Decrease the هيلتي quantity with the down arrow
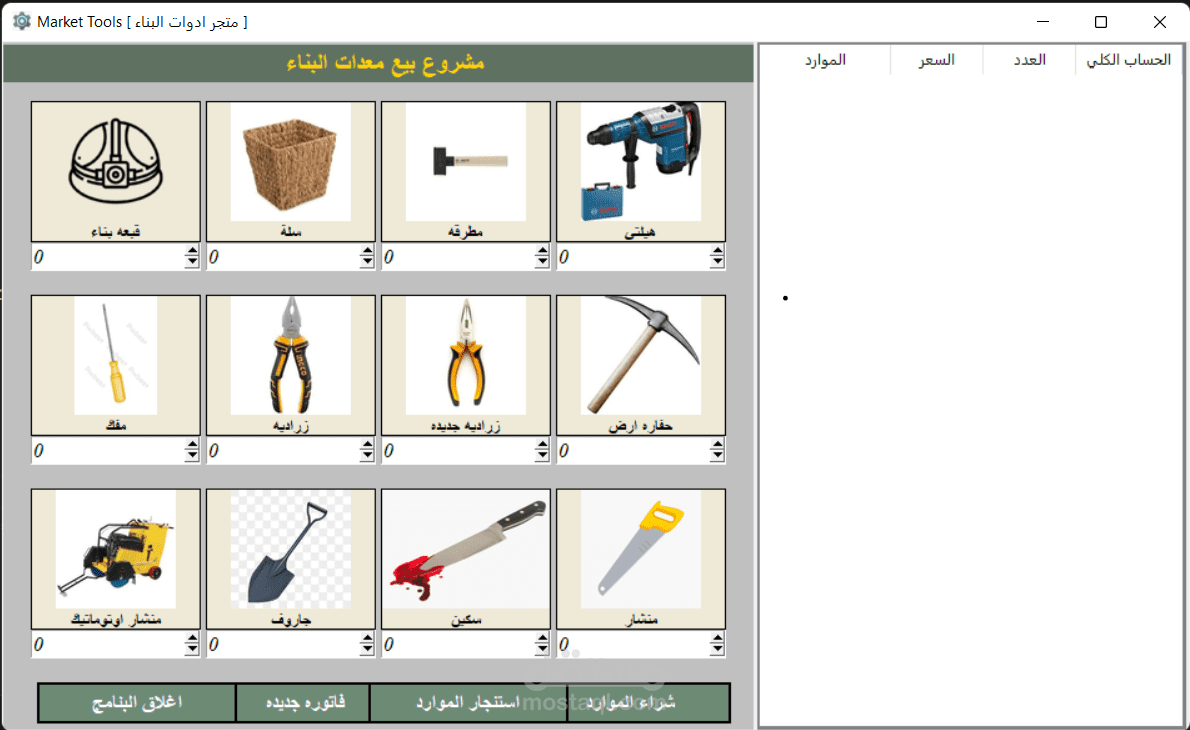1190x730 pixels. tap(718, 262)
